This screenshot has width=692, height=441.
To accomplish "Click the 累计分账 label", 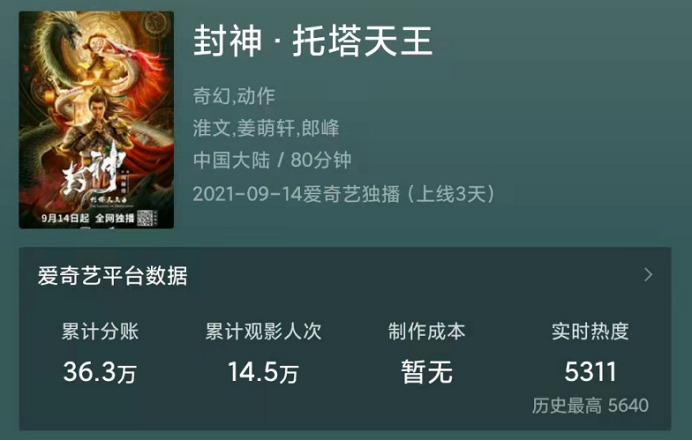I will coord(100,332).
